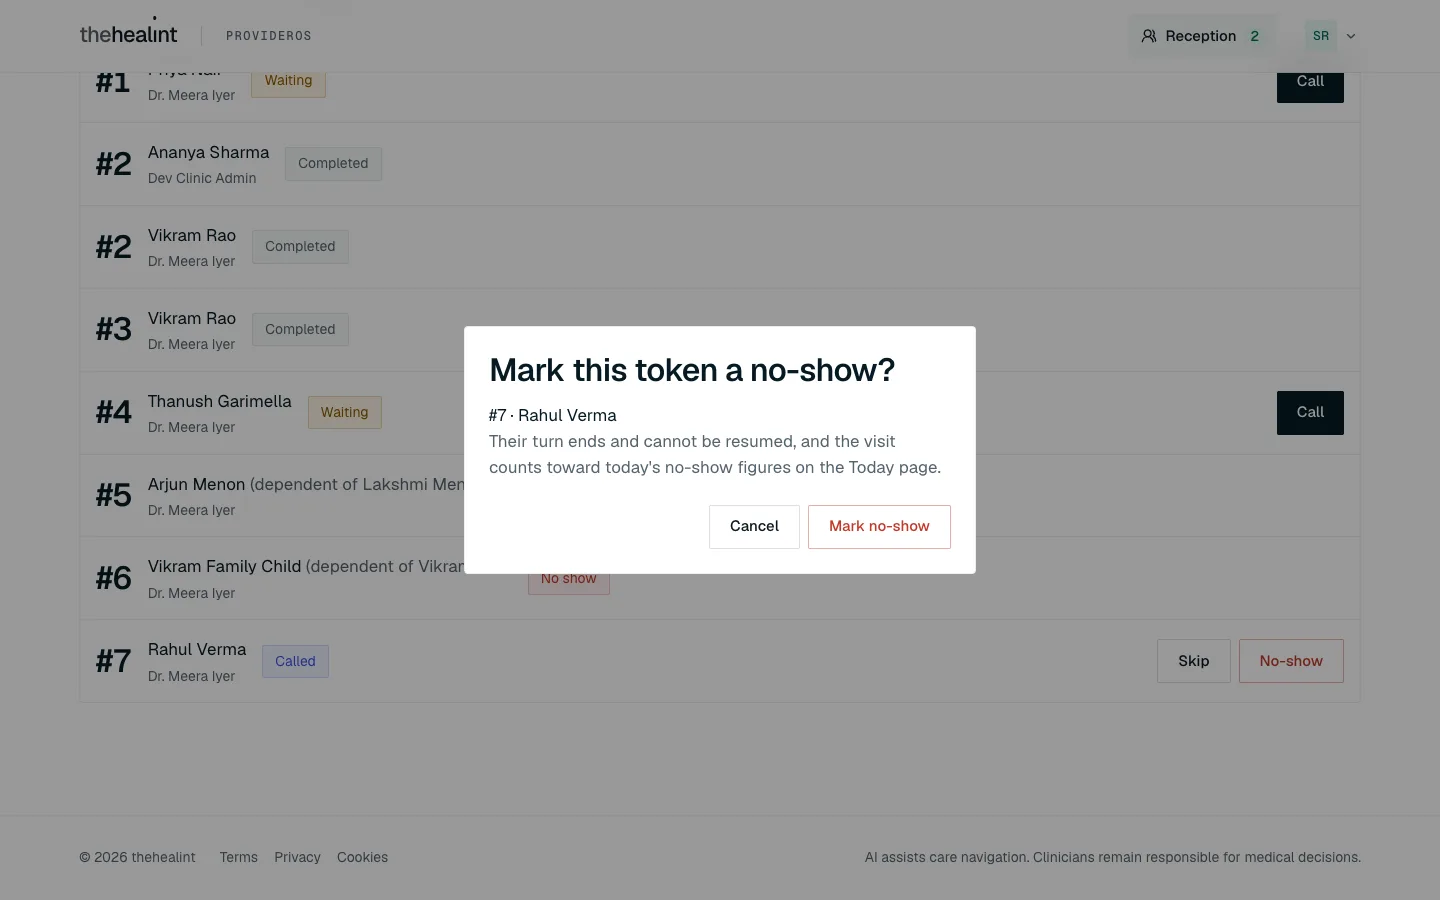Open the Reception queue button
The height and width of the screenshot is (900, 1440).
tap(1201, 36)
